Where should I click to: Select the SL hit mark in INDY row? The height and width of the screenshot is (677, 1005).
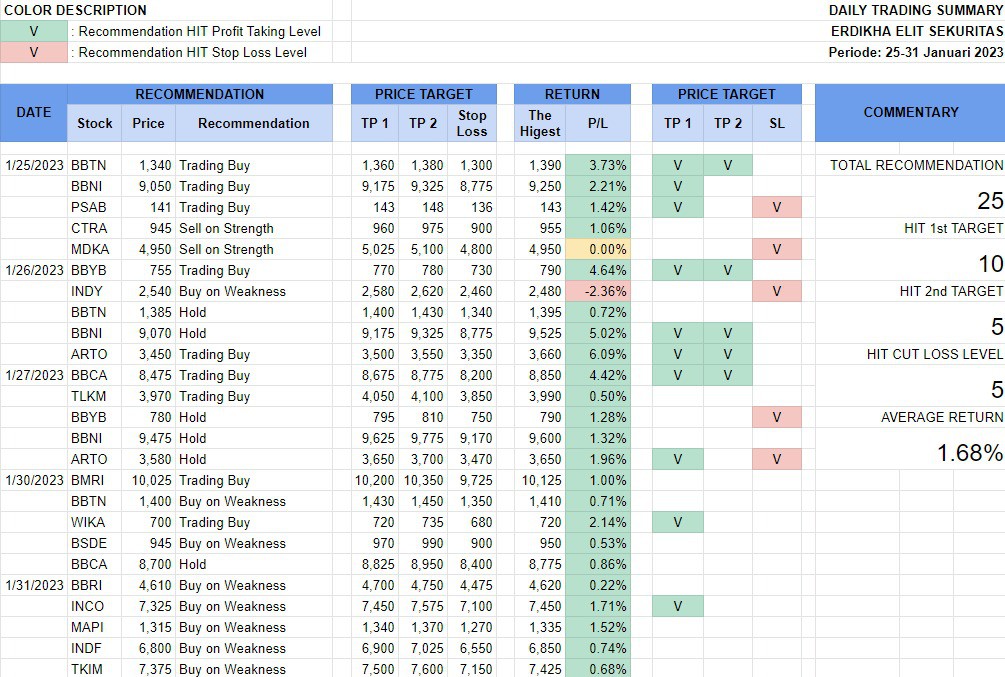tap(777, 291)
